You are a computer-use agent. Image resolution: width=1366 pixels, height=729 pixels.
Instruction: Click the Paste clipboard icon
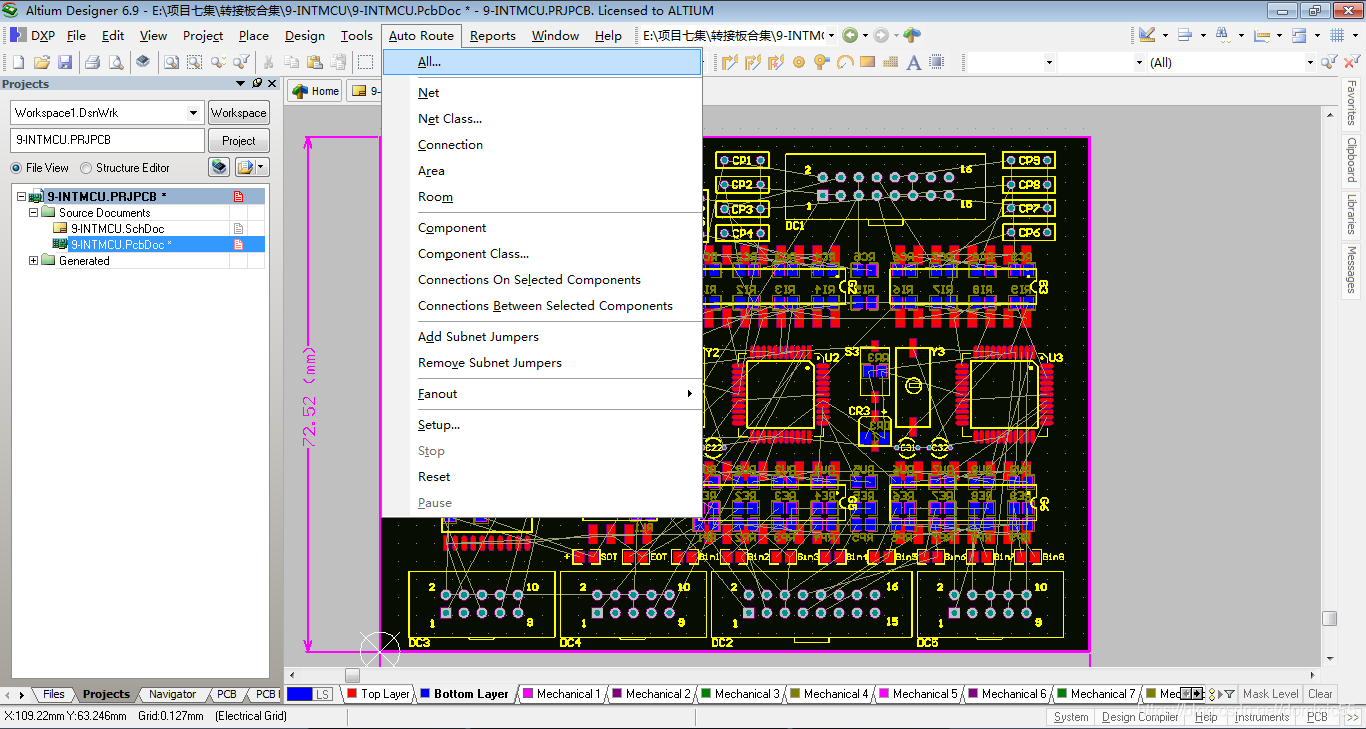coord(314,62)
